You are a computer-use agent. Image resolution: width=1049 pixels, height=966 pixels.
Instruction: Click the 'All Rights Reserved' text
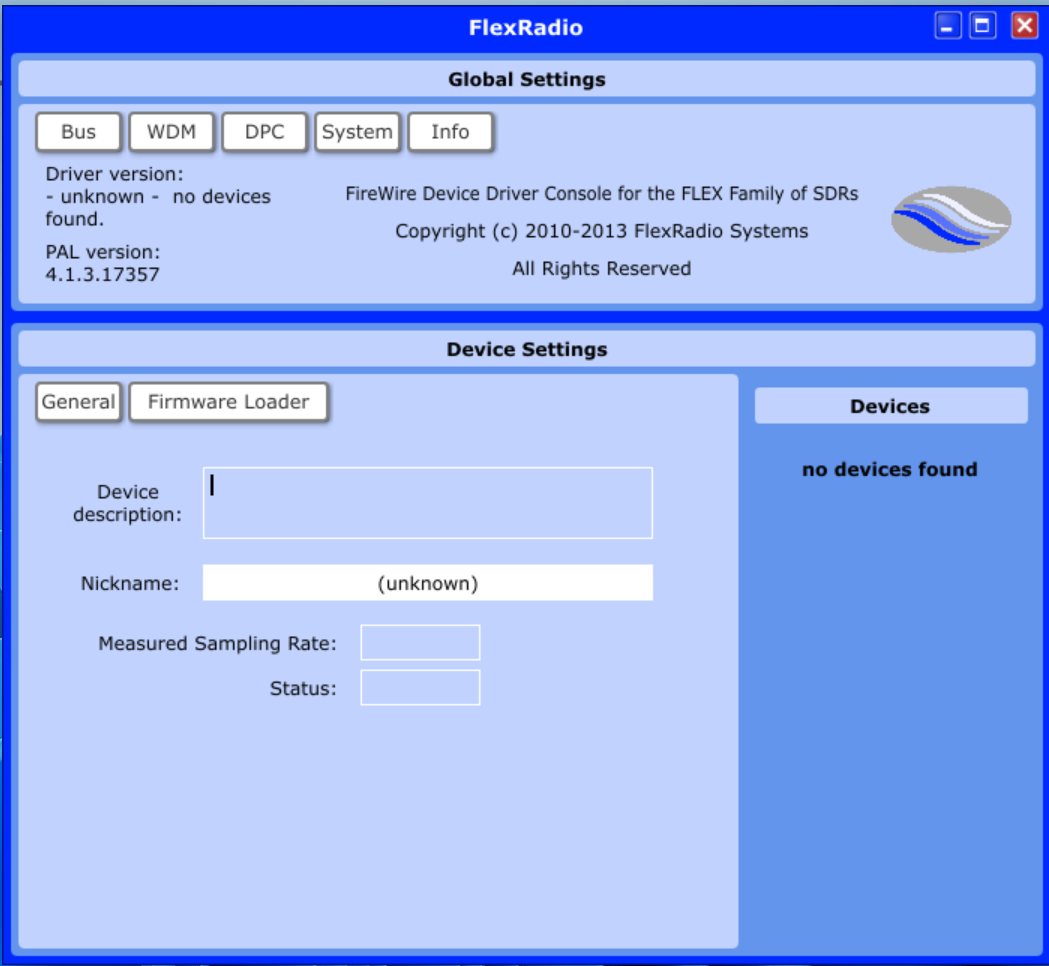[601, 268]
